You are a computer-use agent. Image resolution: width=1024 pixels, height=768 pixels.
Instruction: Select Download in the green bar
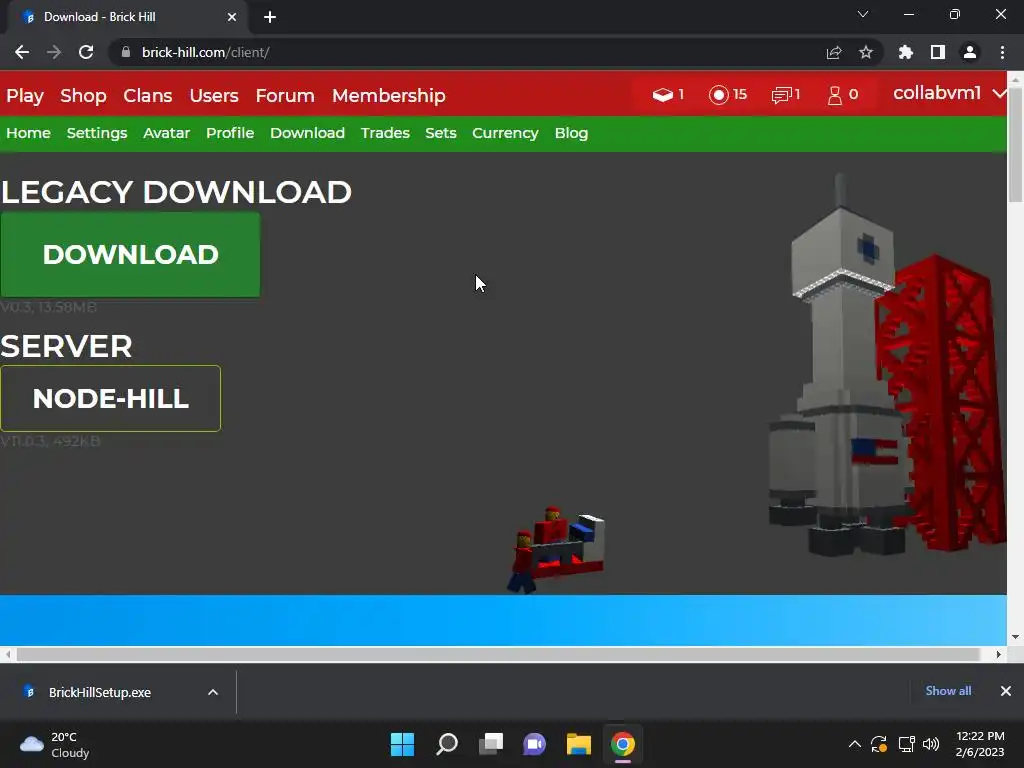pos(308,133)
